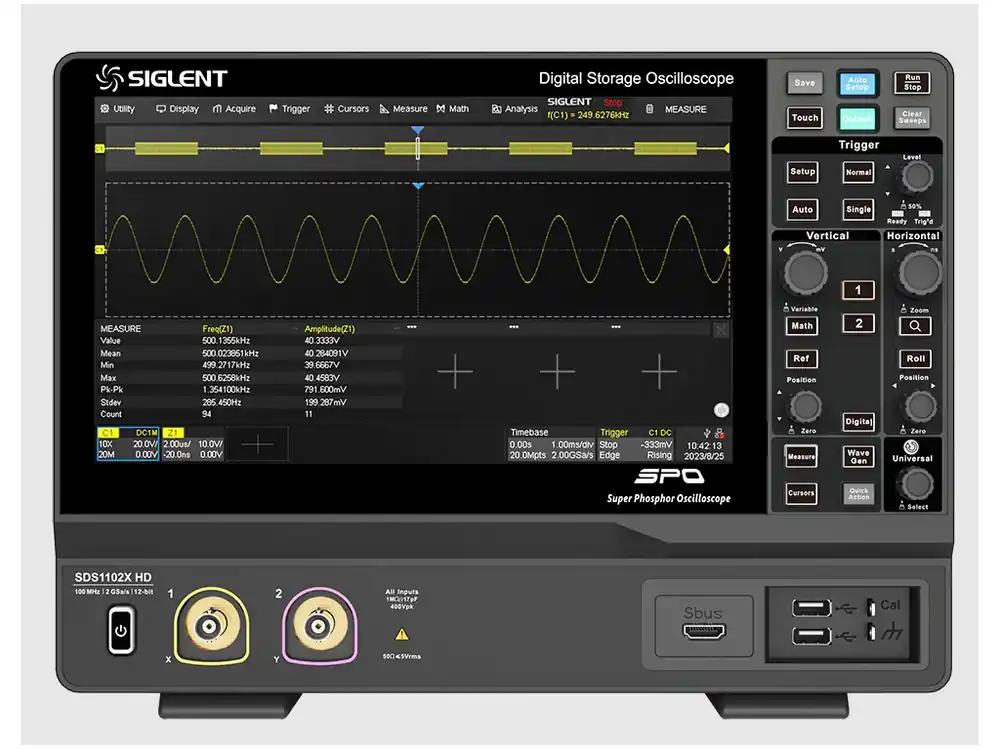Click the Vertical scale V/mV knob
1000x750 pixels.
[804, 273]
